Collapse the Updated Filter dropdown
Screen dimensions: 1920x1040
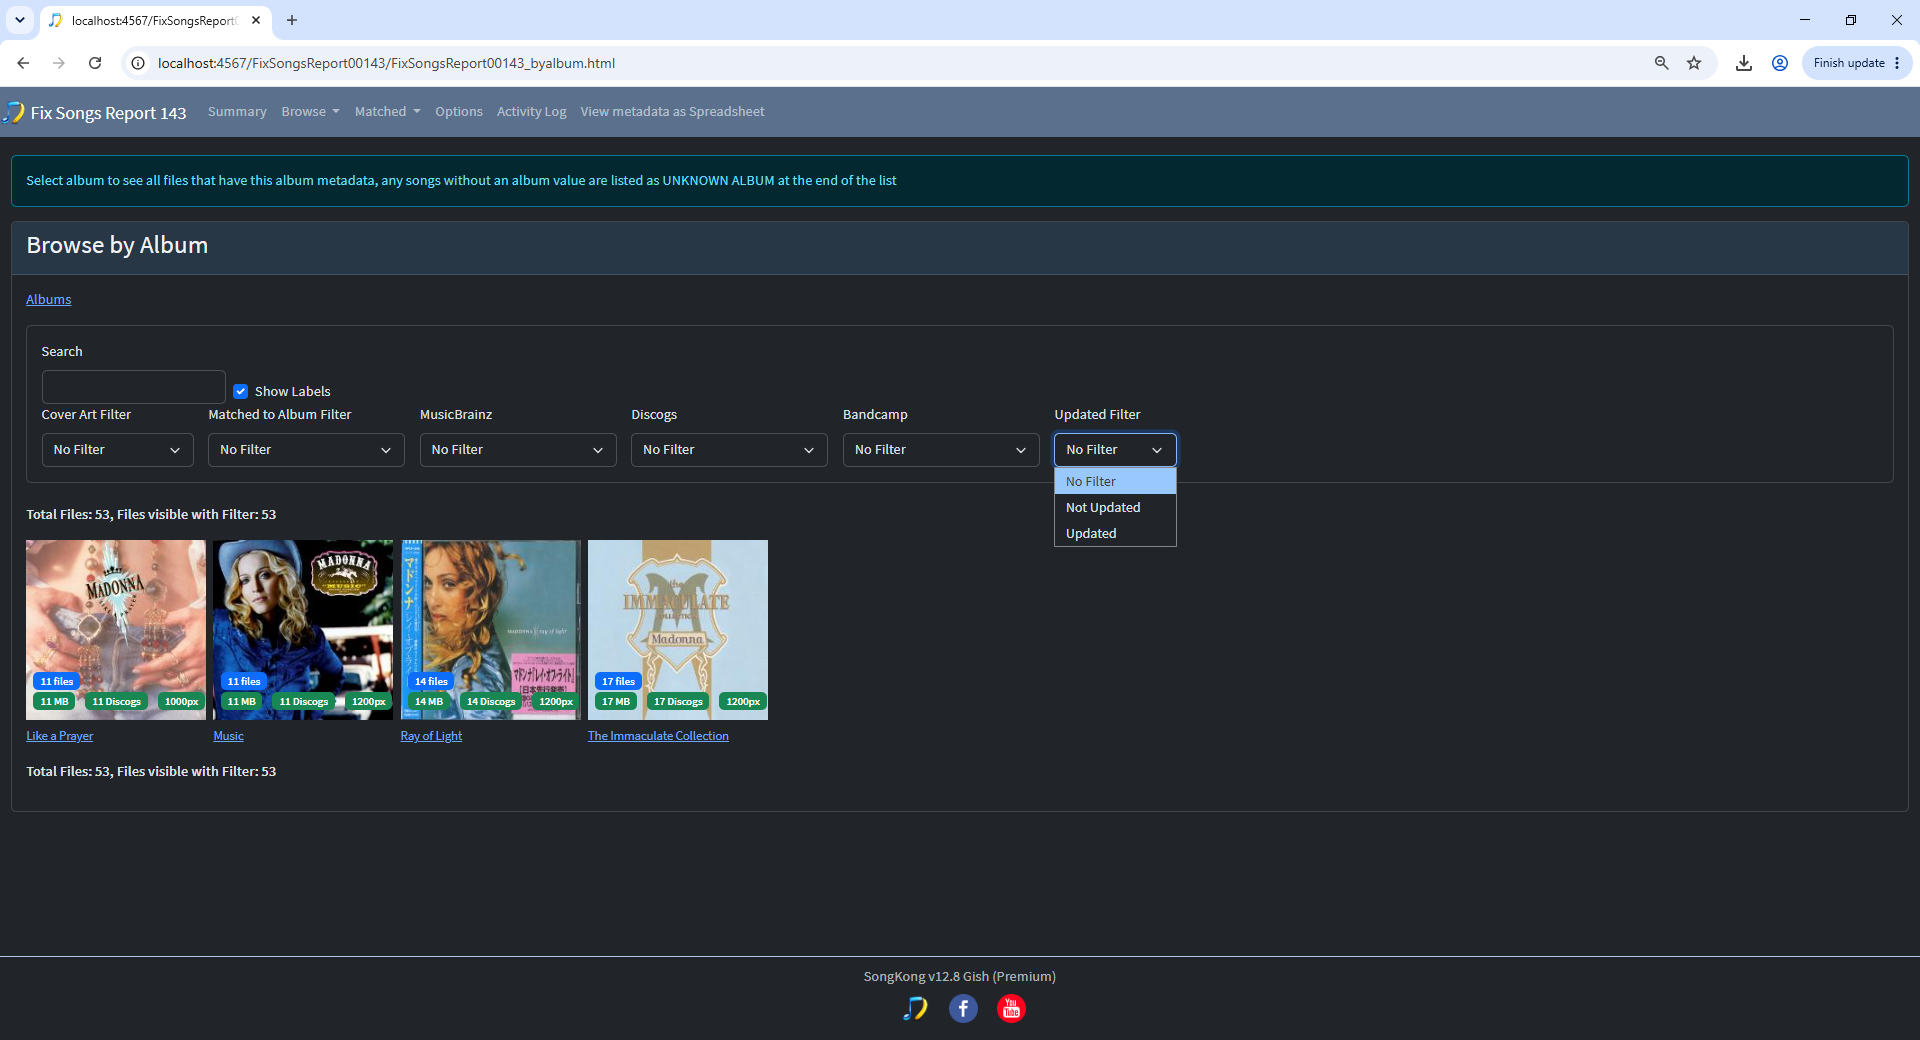coord(1115,450)
